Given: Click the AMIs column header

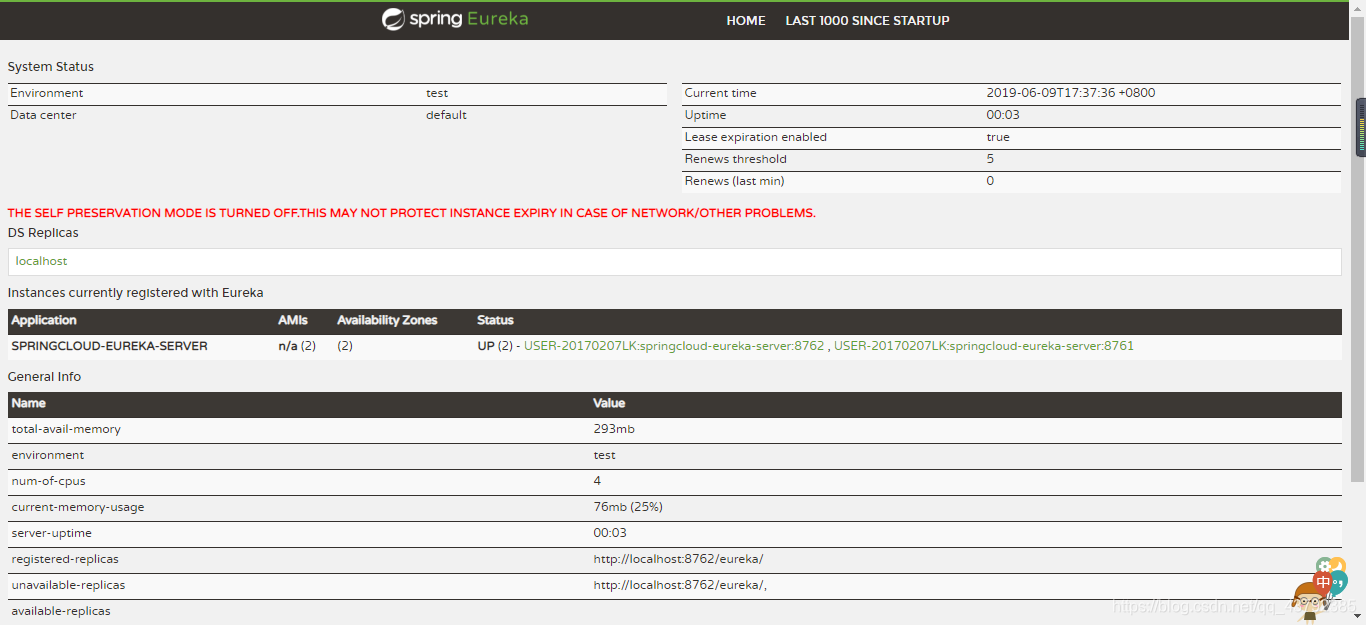Looking at the screenshot, I should click(x=293, y=320).
